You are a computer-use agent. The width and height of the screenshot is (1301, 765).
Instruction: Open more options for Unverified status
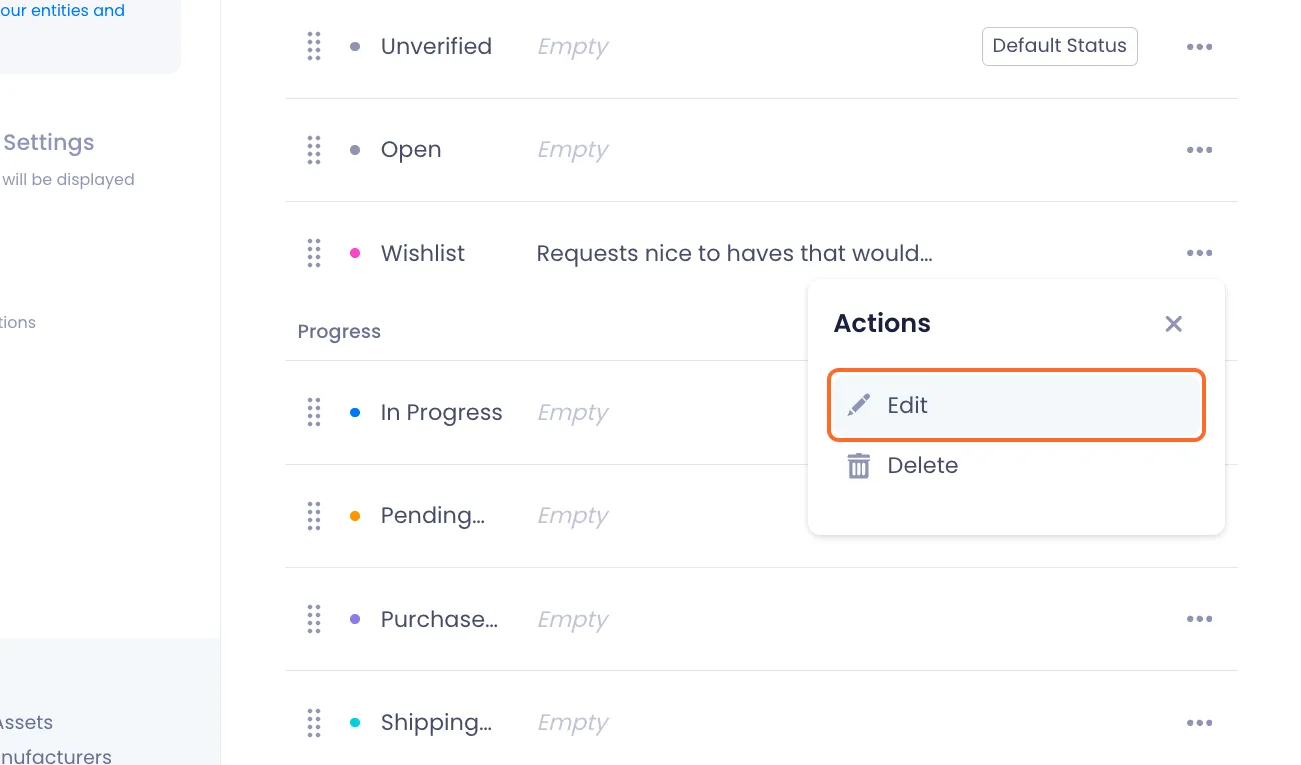click(x=1200, y=47)
